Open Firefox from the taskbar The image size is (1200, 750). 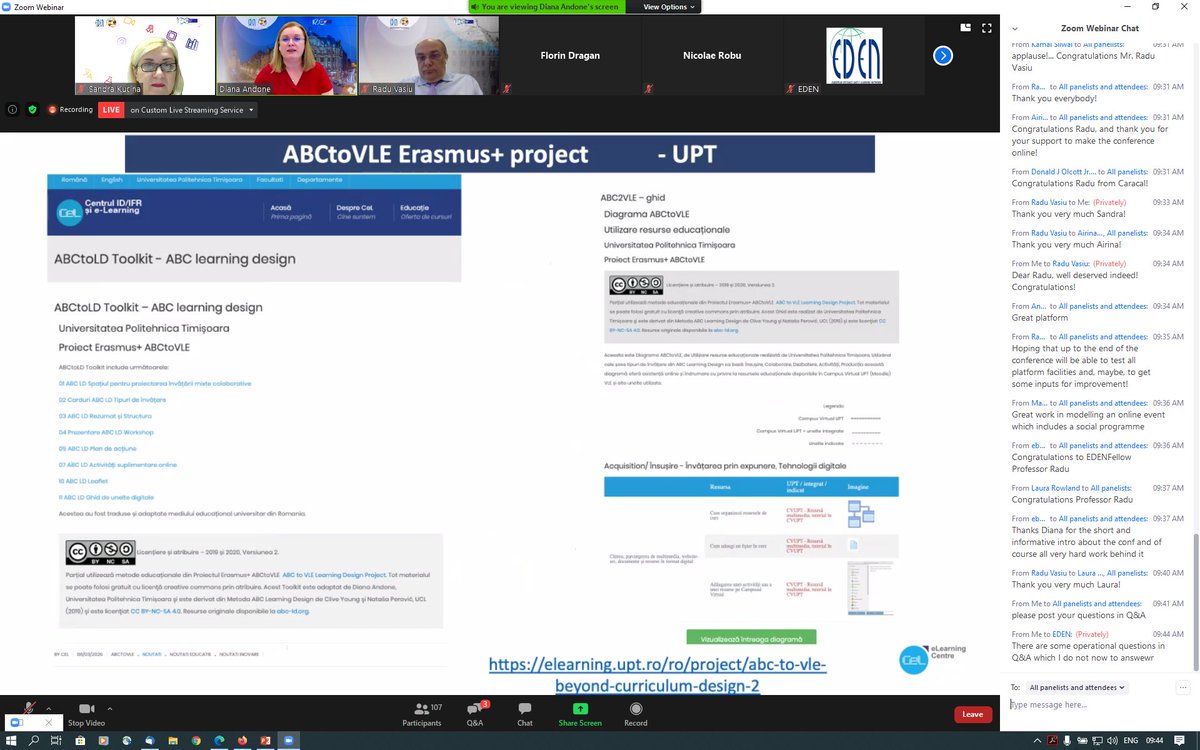[x=242, y=740]
